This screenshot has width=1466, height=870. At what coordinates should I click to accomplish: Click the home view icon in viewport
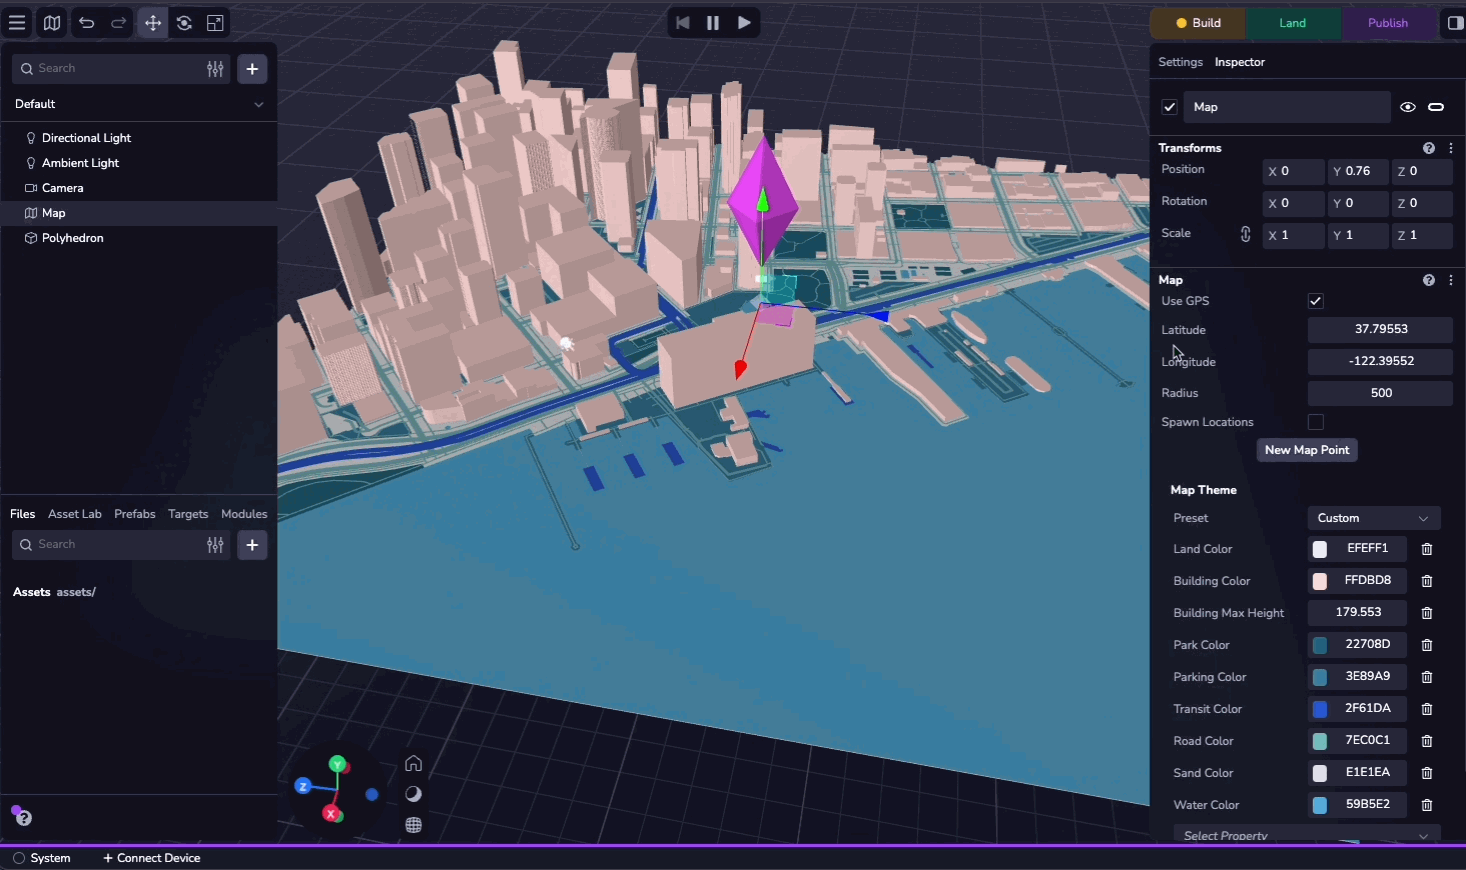point(413,764)
